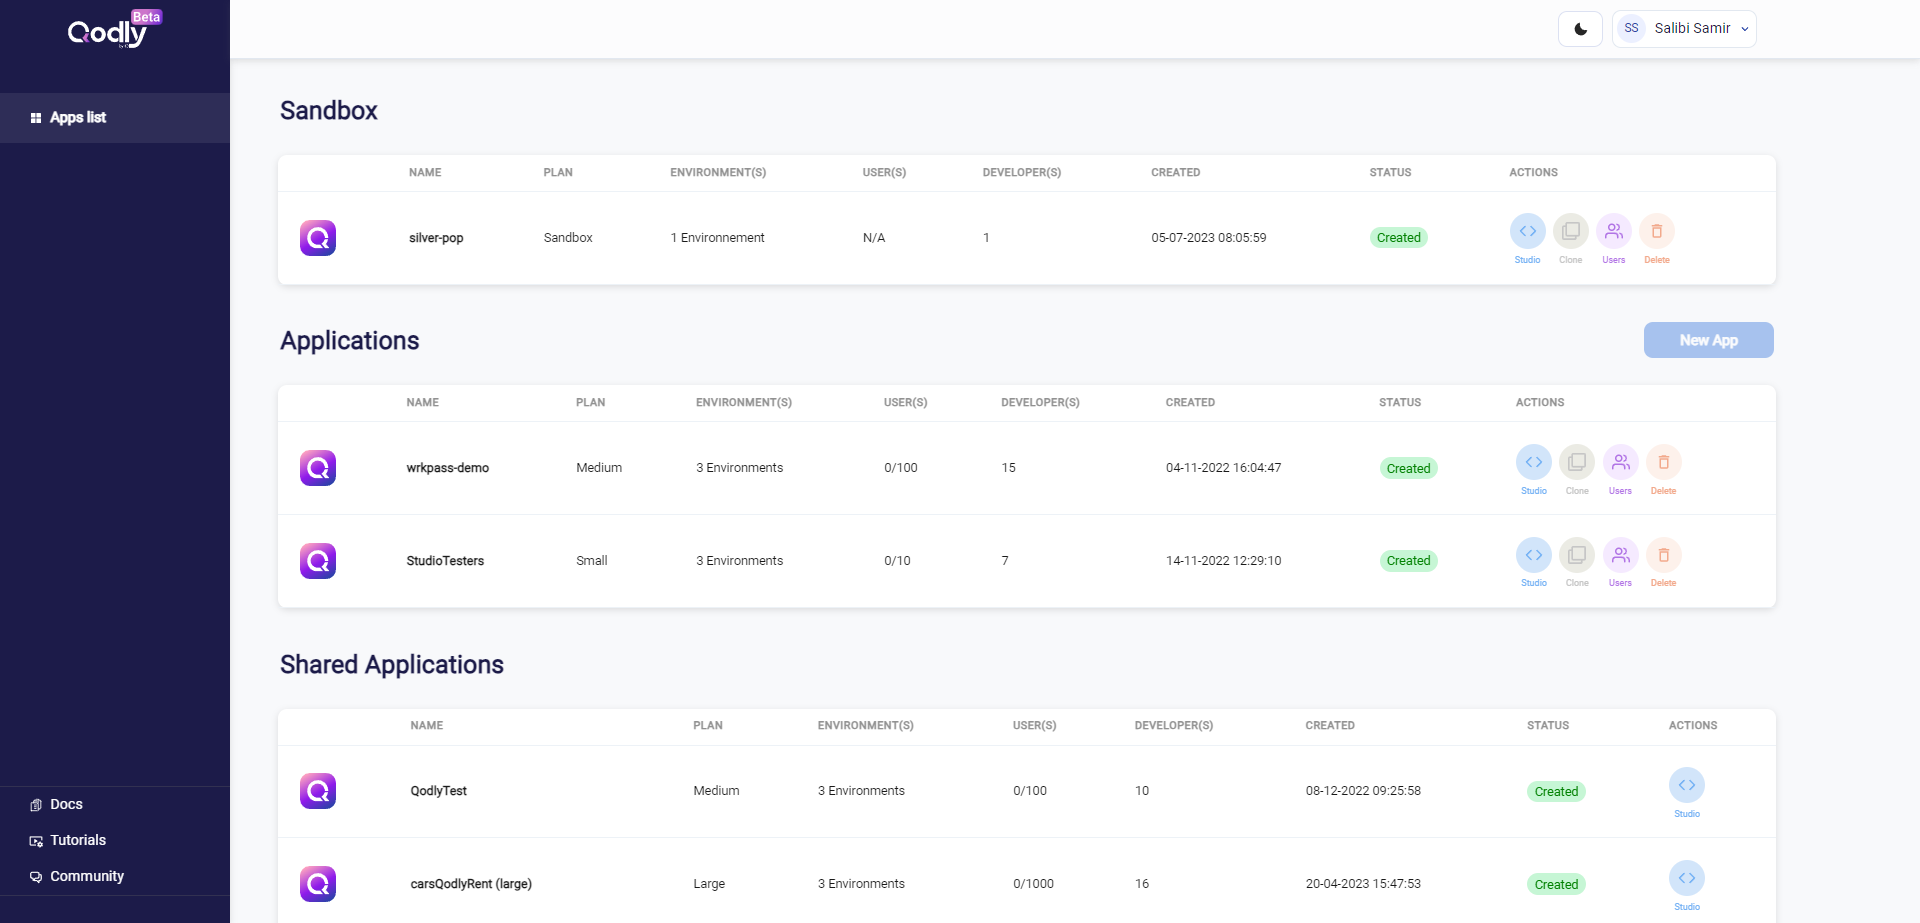
Task: Click carsQodlyRent (large) app name
Action: coord(471,884)
